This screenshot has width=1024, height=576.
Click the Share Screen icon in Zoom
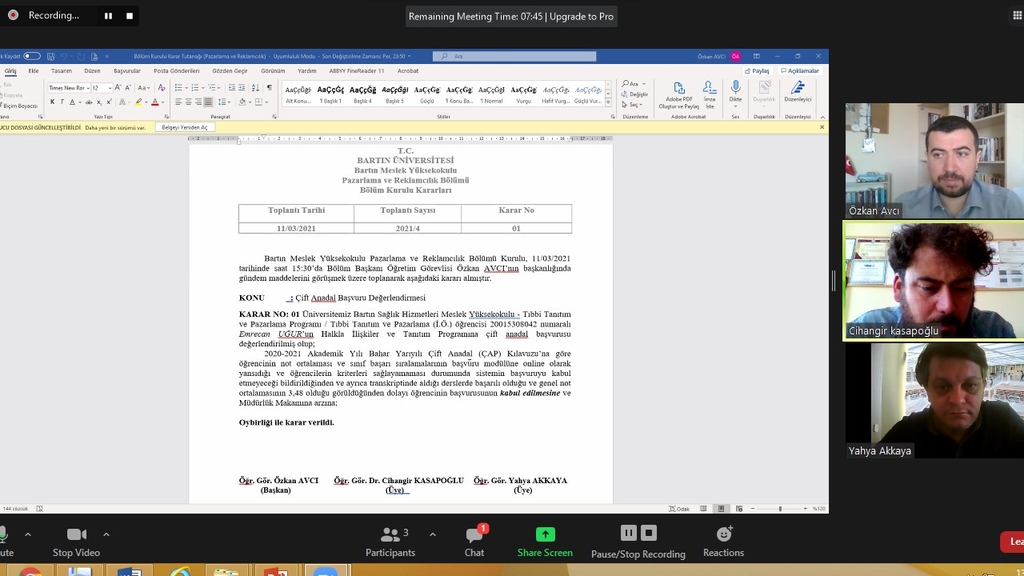click(545, 535)
